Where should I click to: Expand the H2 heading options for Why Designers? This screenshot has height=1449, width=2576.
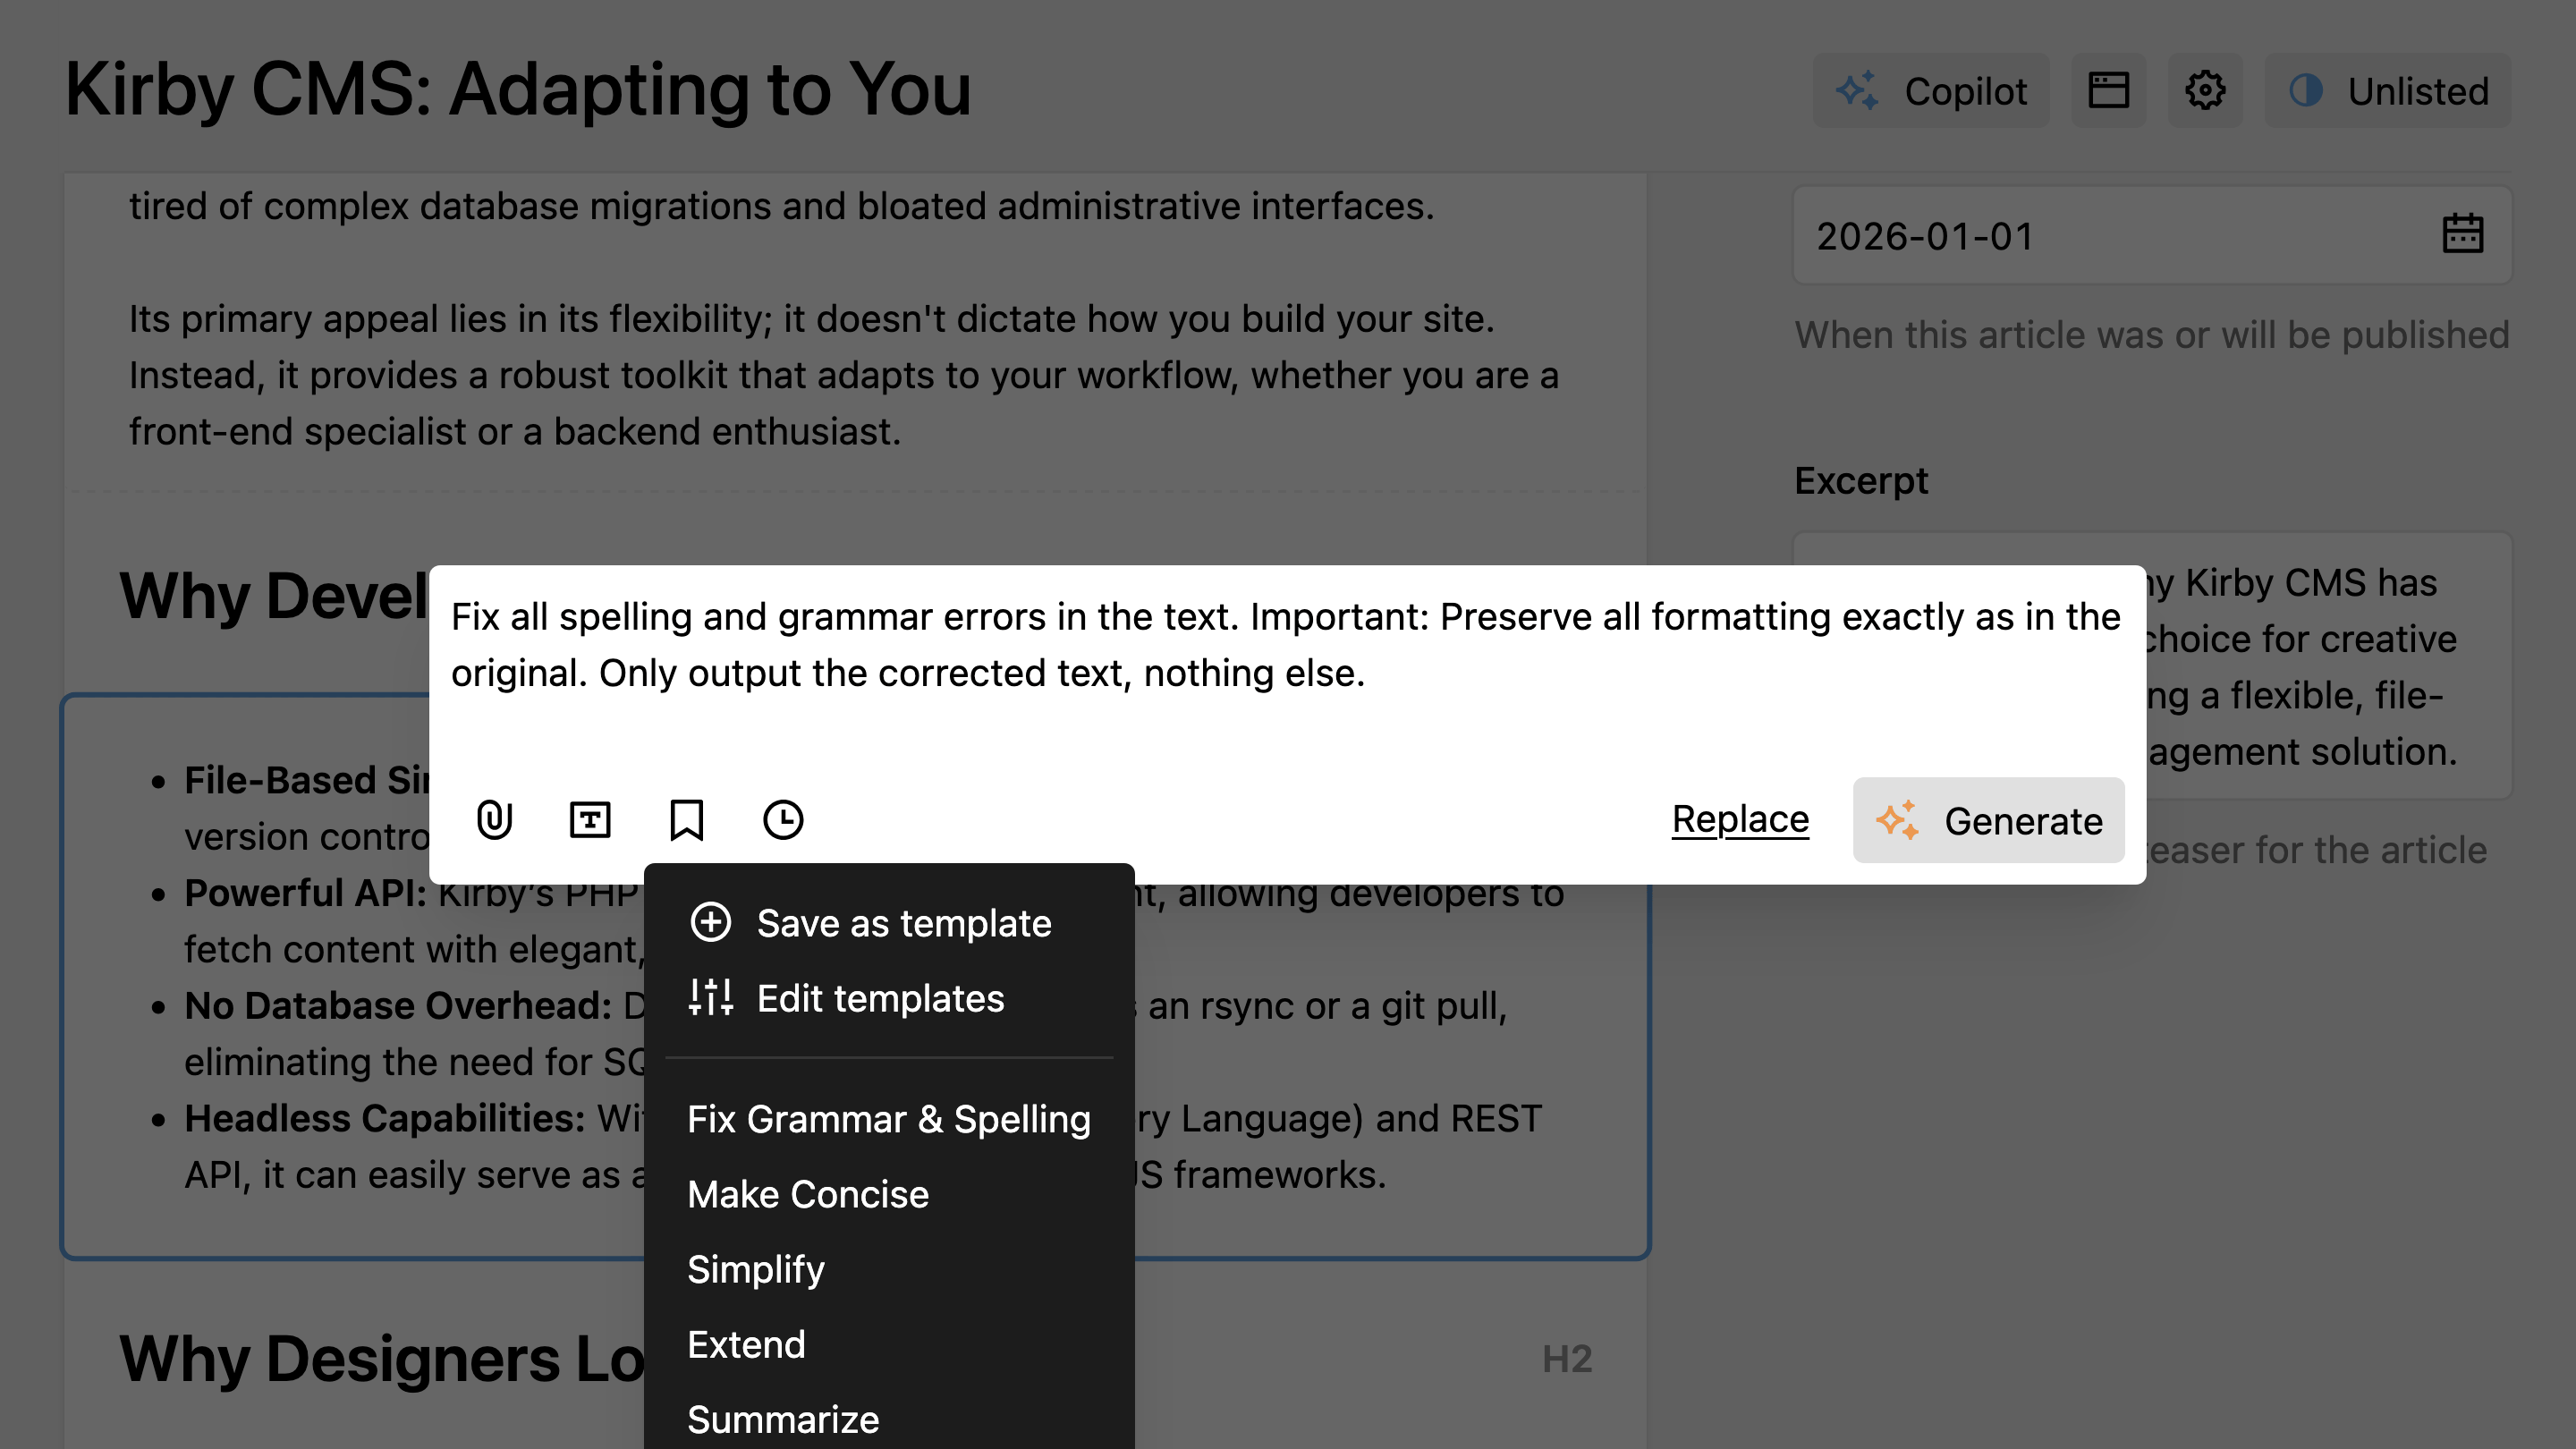(x=1567, y=1360)
